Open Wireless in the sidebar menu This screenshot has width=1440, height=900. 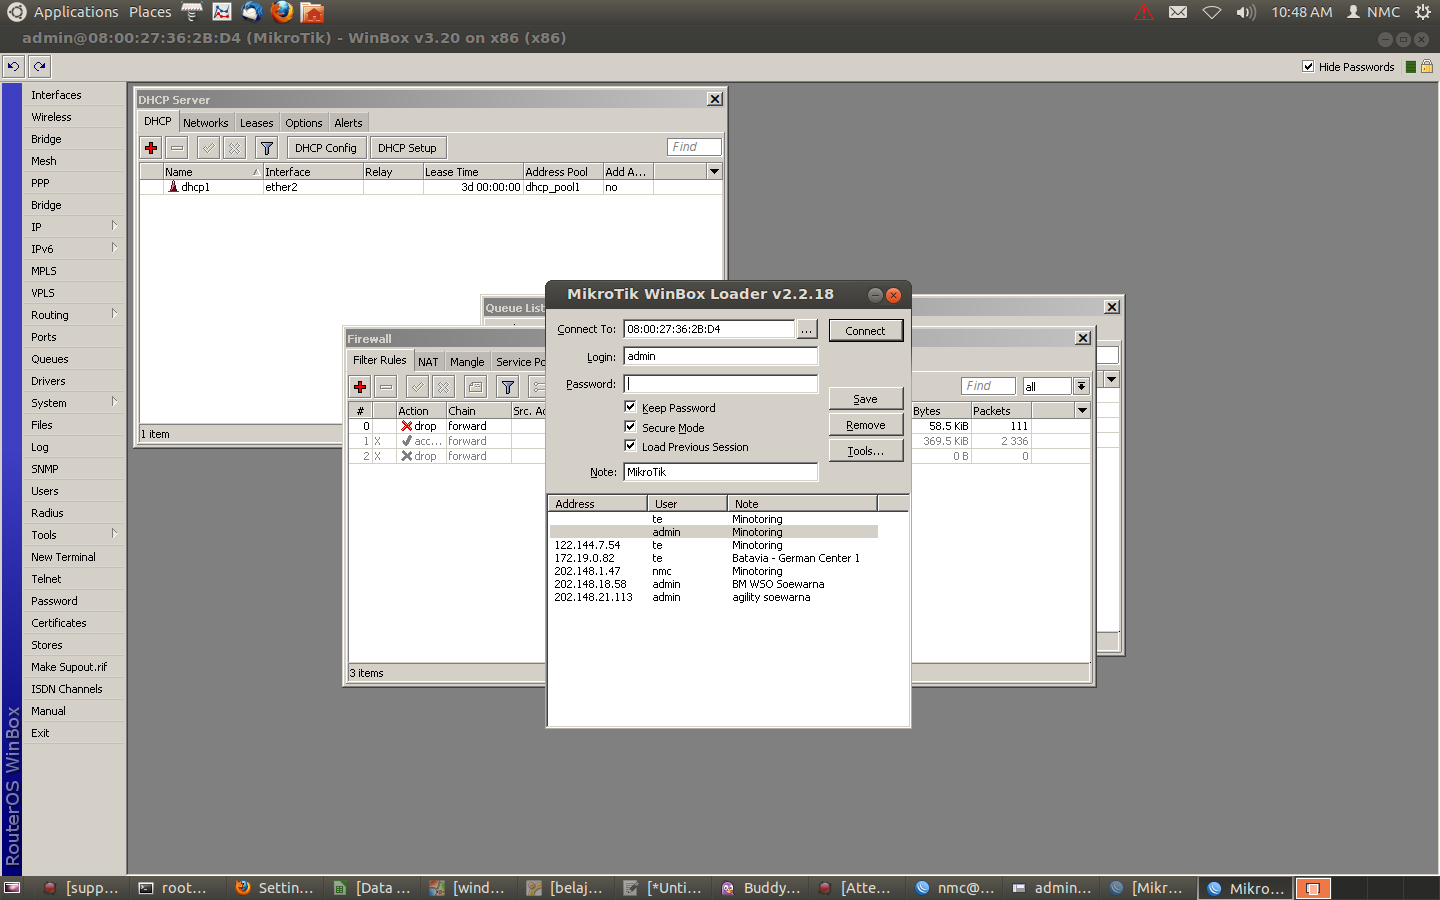pos(75,117)
